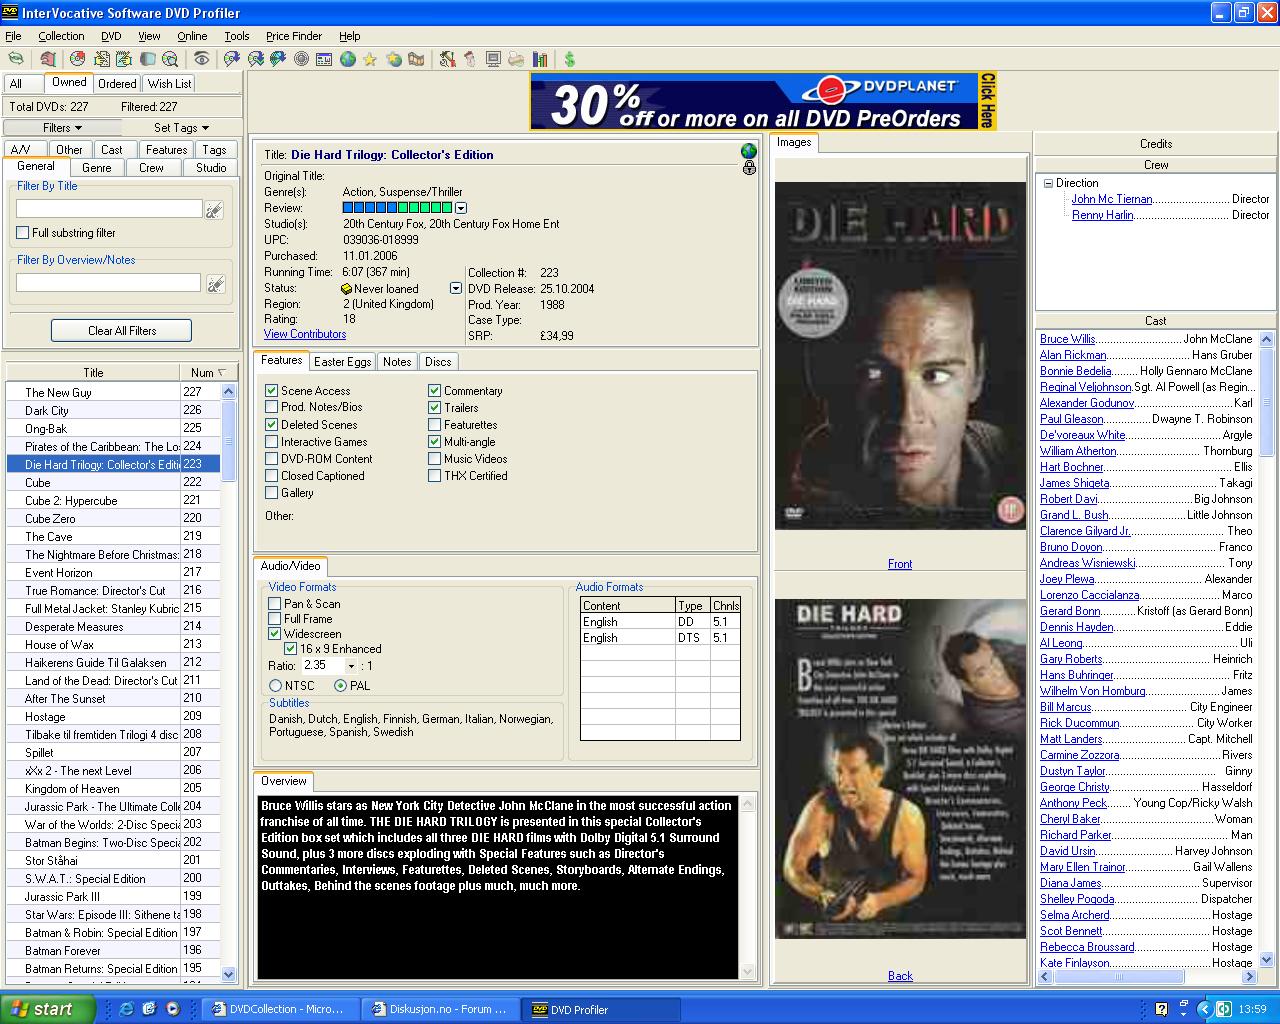Screen dimensions: 1280x1024
Task: Click the small window toolbar icon beside the globe
Action: tap(324, 59)
